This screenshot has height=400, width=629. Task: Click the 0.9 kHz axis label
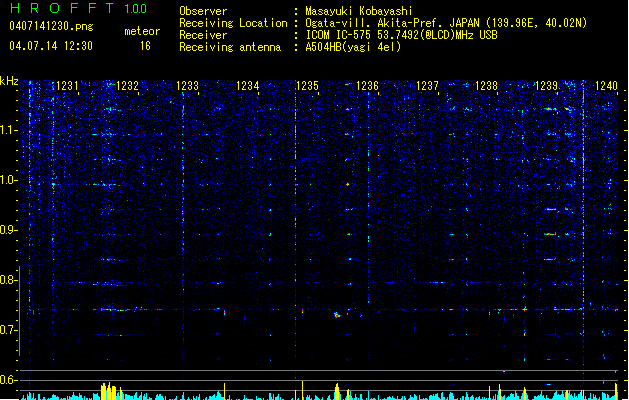pos(9,230)
